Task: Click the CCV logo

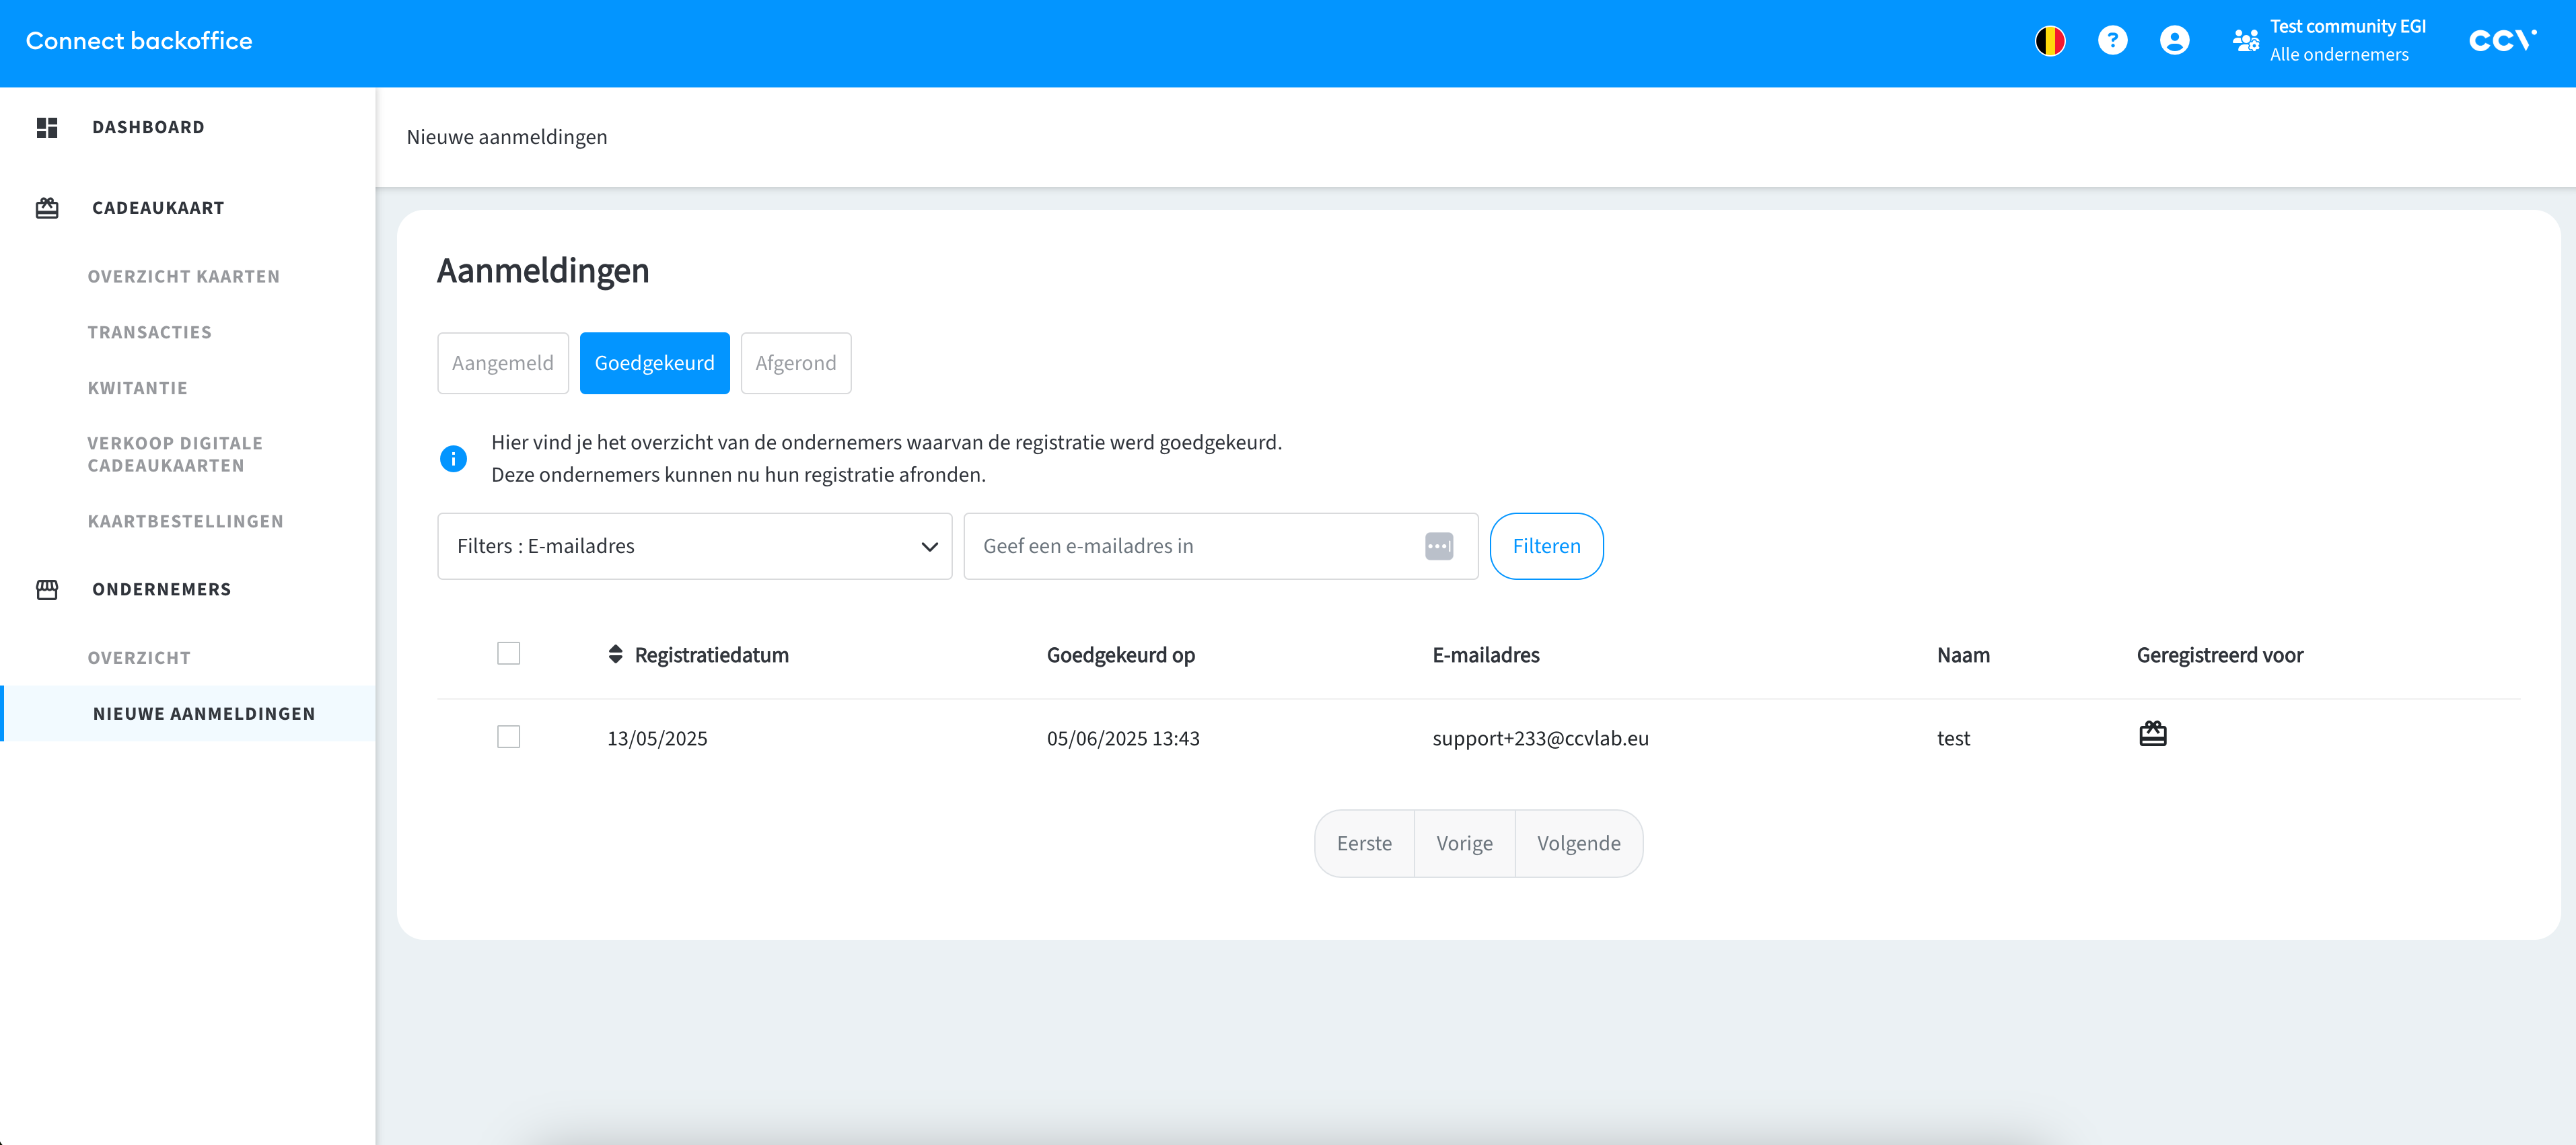Action: (2501, 41)
